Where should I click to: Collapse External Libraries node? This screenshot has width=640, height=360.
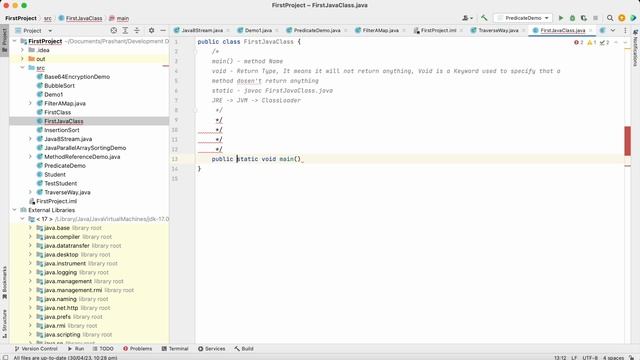point(14,210)
